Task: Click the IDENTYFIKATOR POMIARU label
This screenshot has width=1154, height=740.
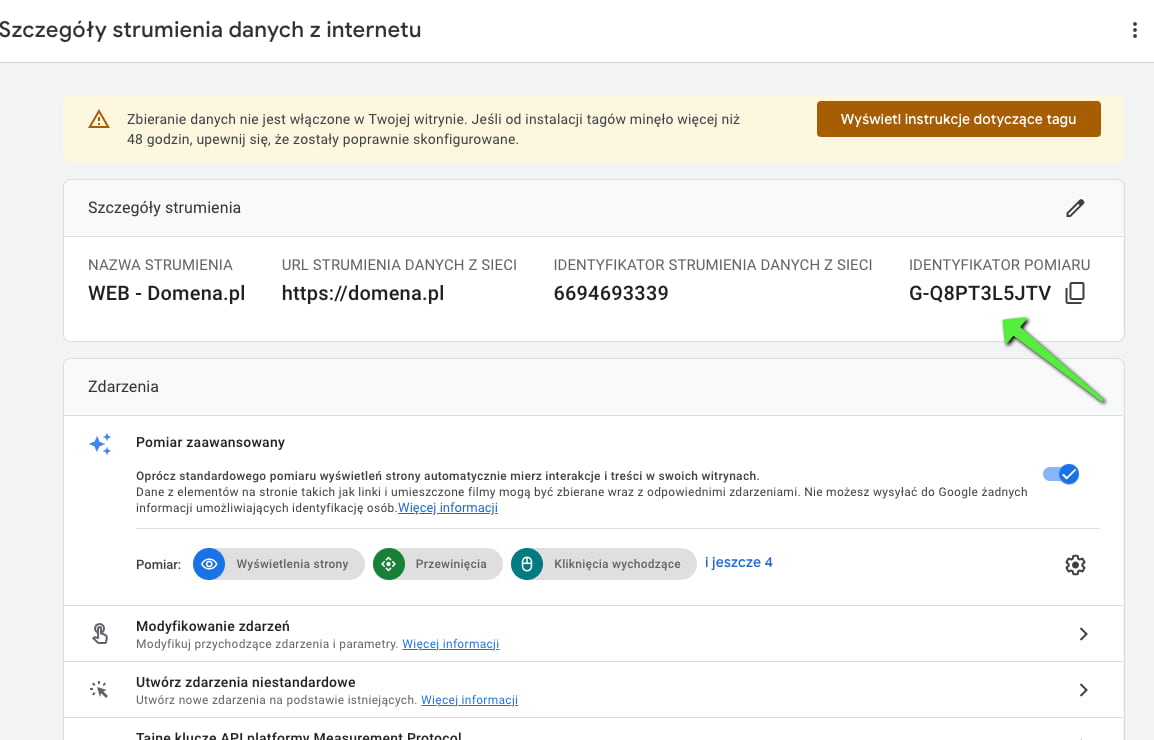Action: (x=999, y=265)
